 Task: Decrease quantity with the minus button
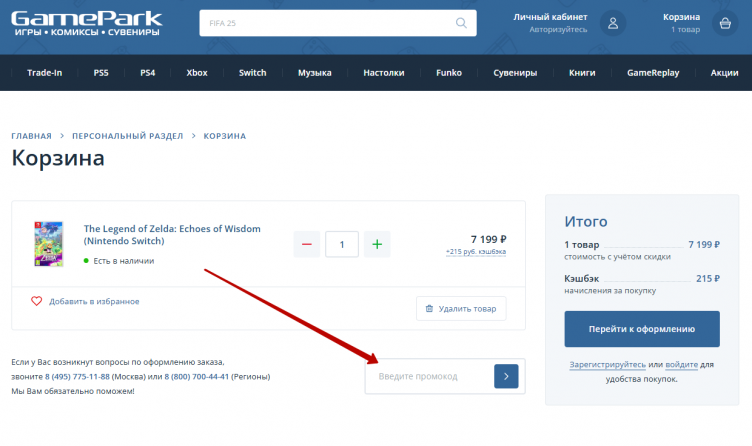pyautogui.click(x=307, y=244)
